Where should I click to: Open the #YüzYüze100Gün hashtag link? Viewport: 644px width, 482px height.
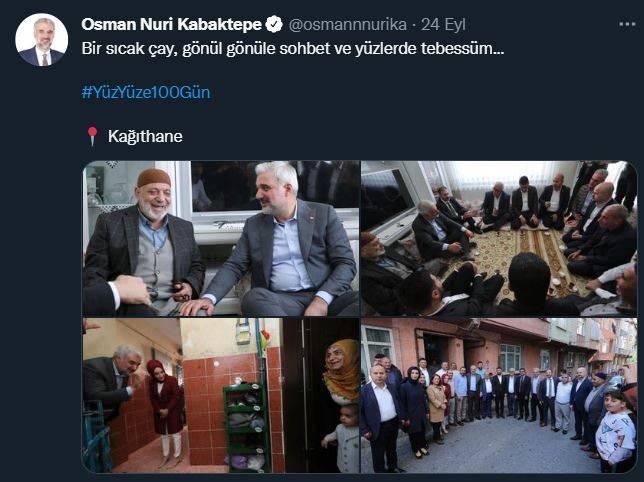[146, 92]
